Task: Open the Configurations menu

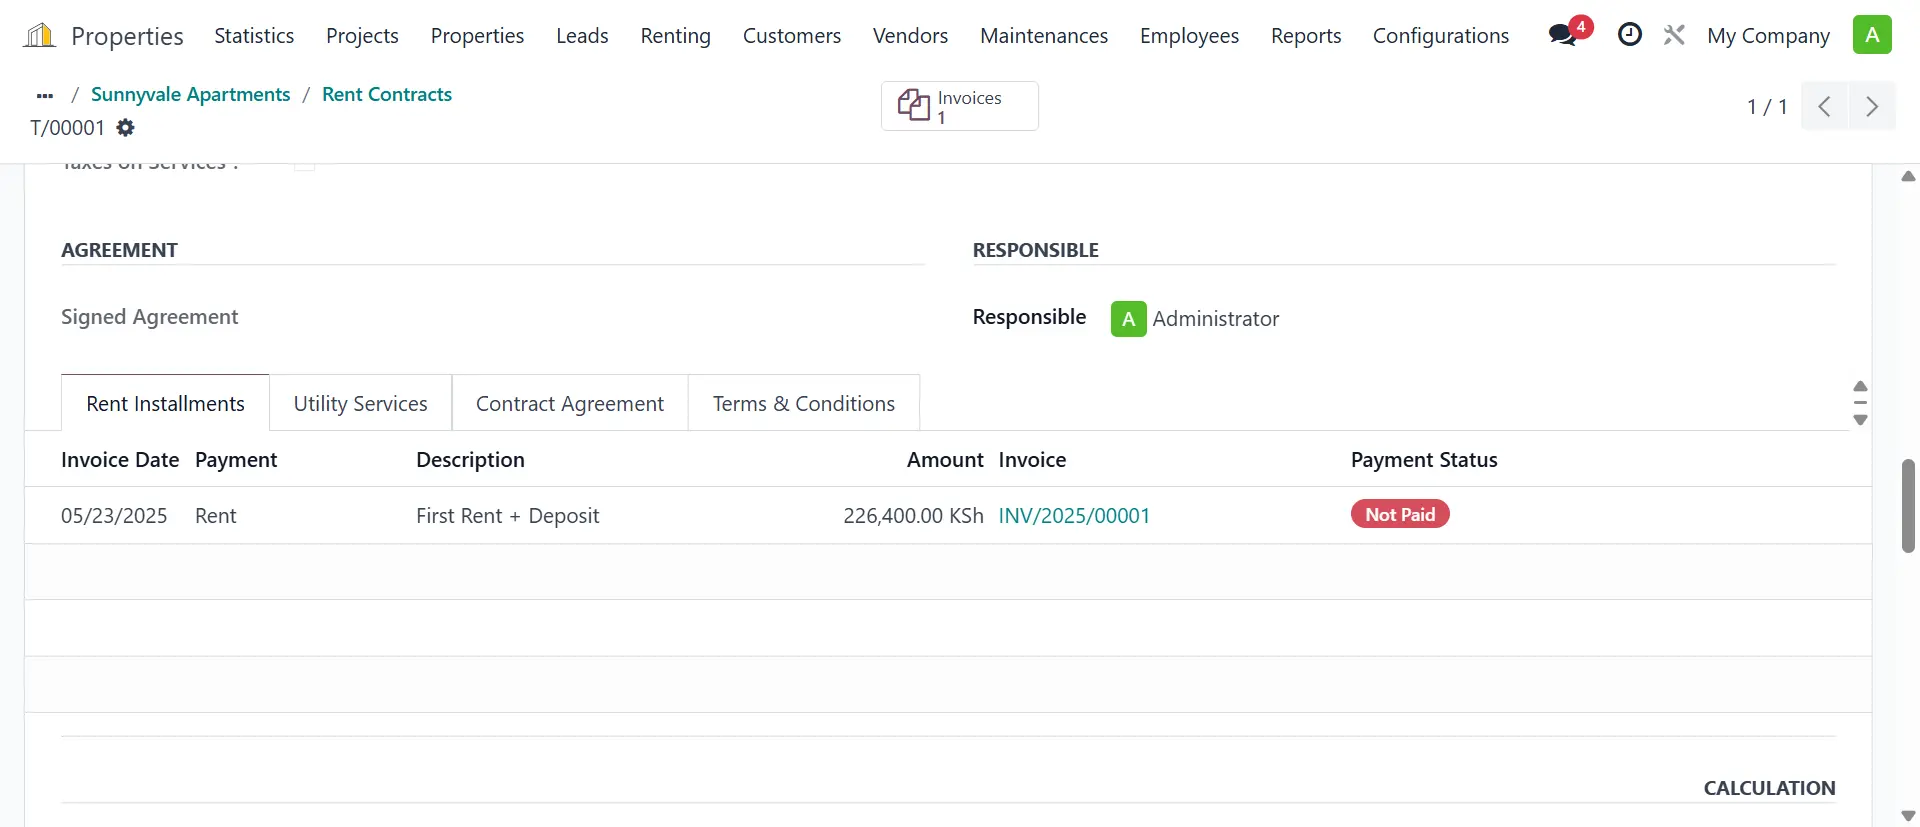Action: pyautogui.click(x=1440, y=36)
